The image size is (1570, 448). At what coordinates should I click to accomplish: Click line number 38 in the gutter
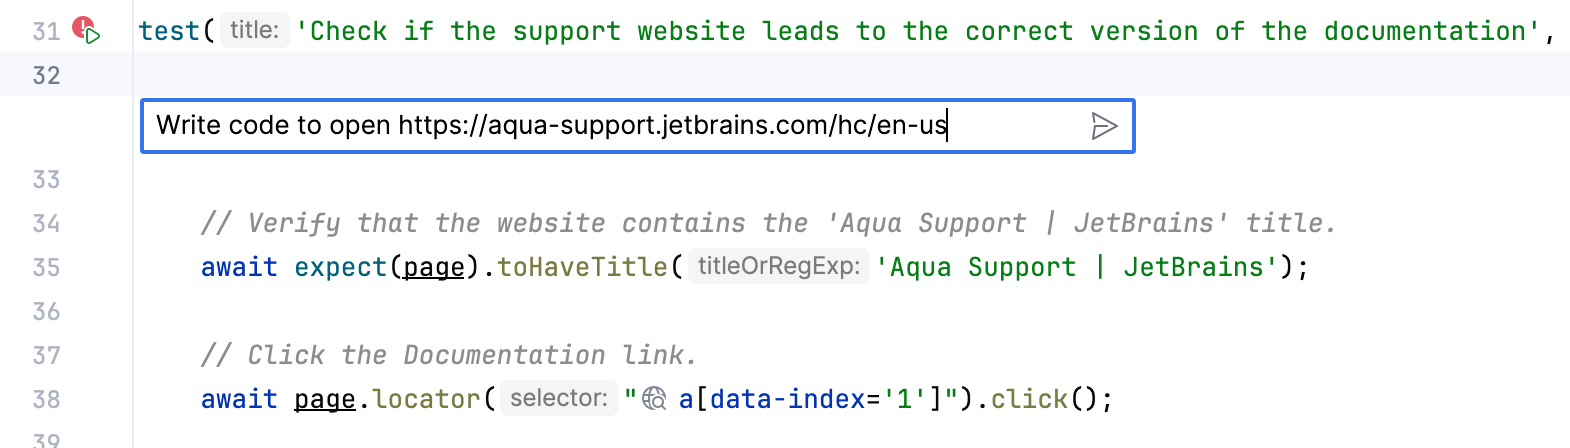point(46,400)
